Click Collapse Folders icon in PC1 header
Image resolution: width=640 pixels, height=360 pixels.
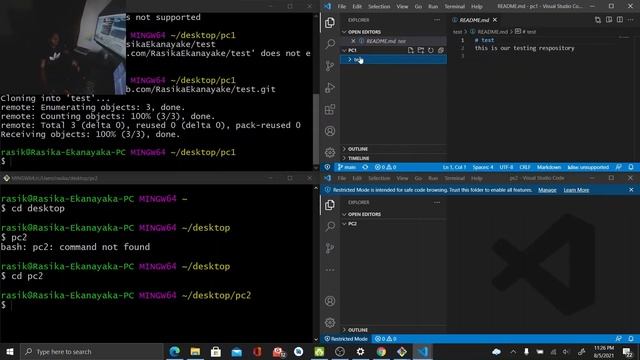441,50
